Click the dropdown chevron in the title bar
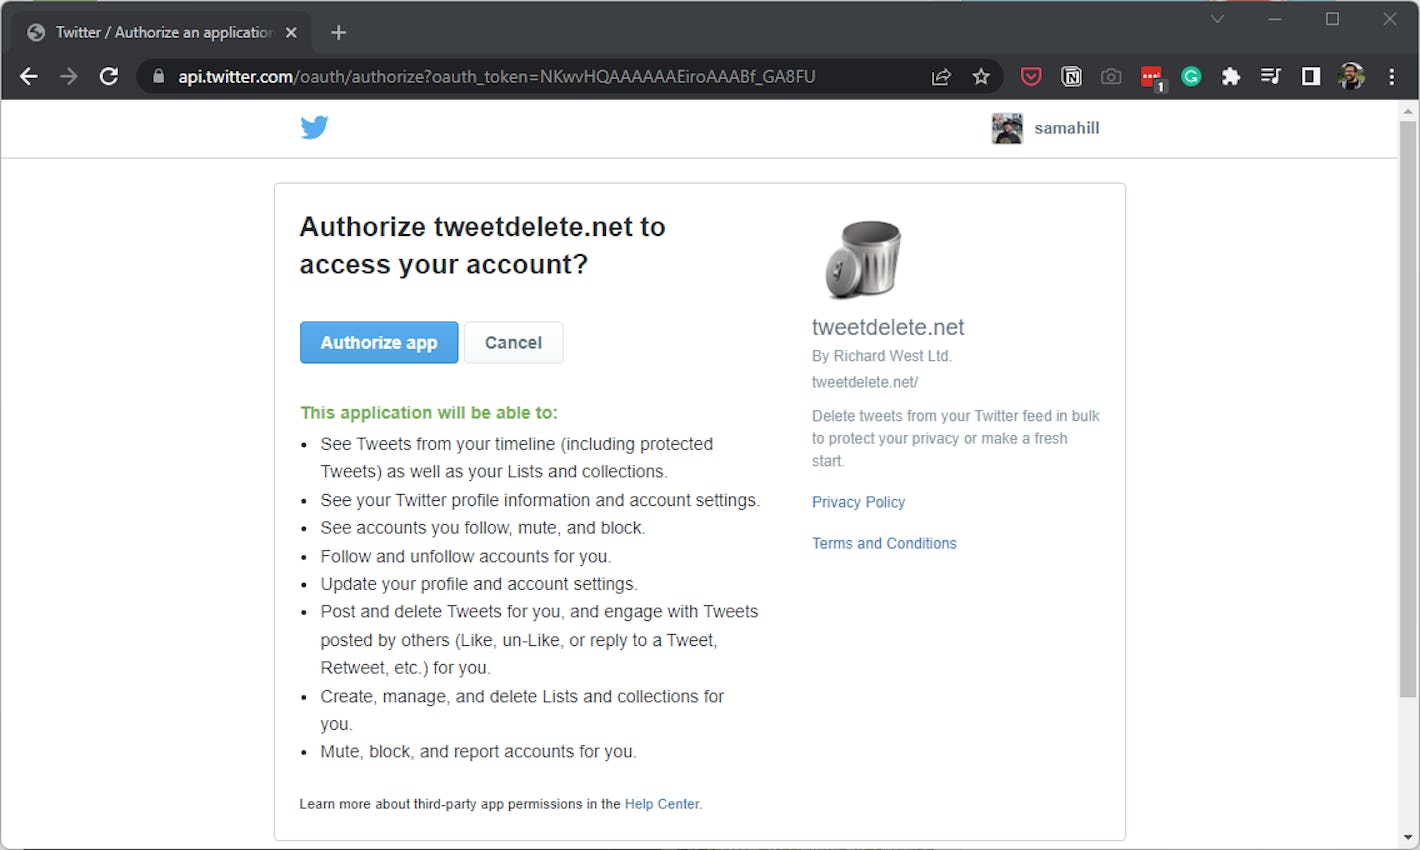 [1217, 18]
